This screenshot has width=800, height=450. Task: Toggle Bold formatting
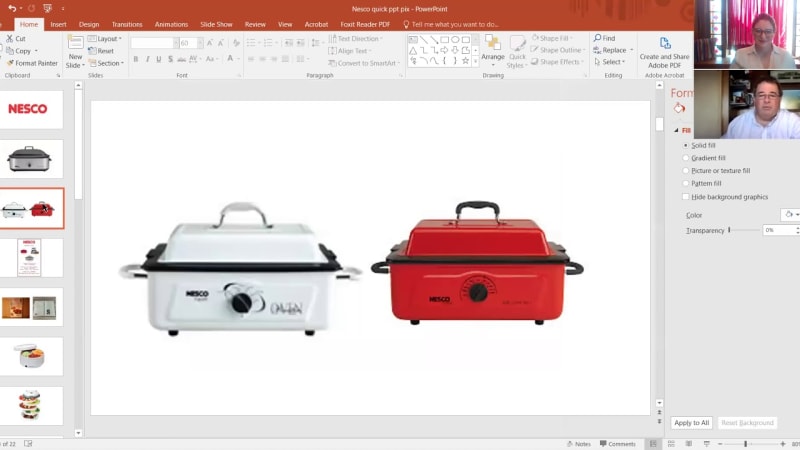click(136, 59)
